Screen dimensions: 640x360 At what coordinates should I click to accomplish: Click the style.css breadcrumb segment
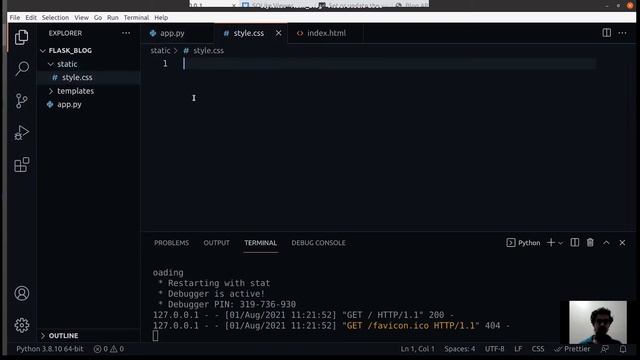point(209,51)
